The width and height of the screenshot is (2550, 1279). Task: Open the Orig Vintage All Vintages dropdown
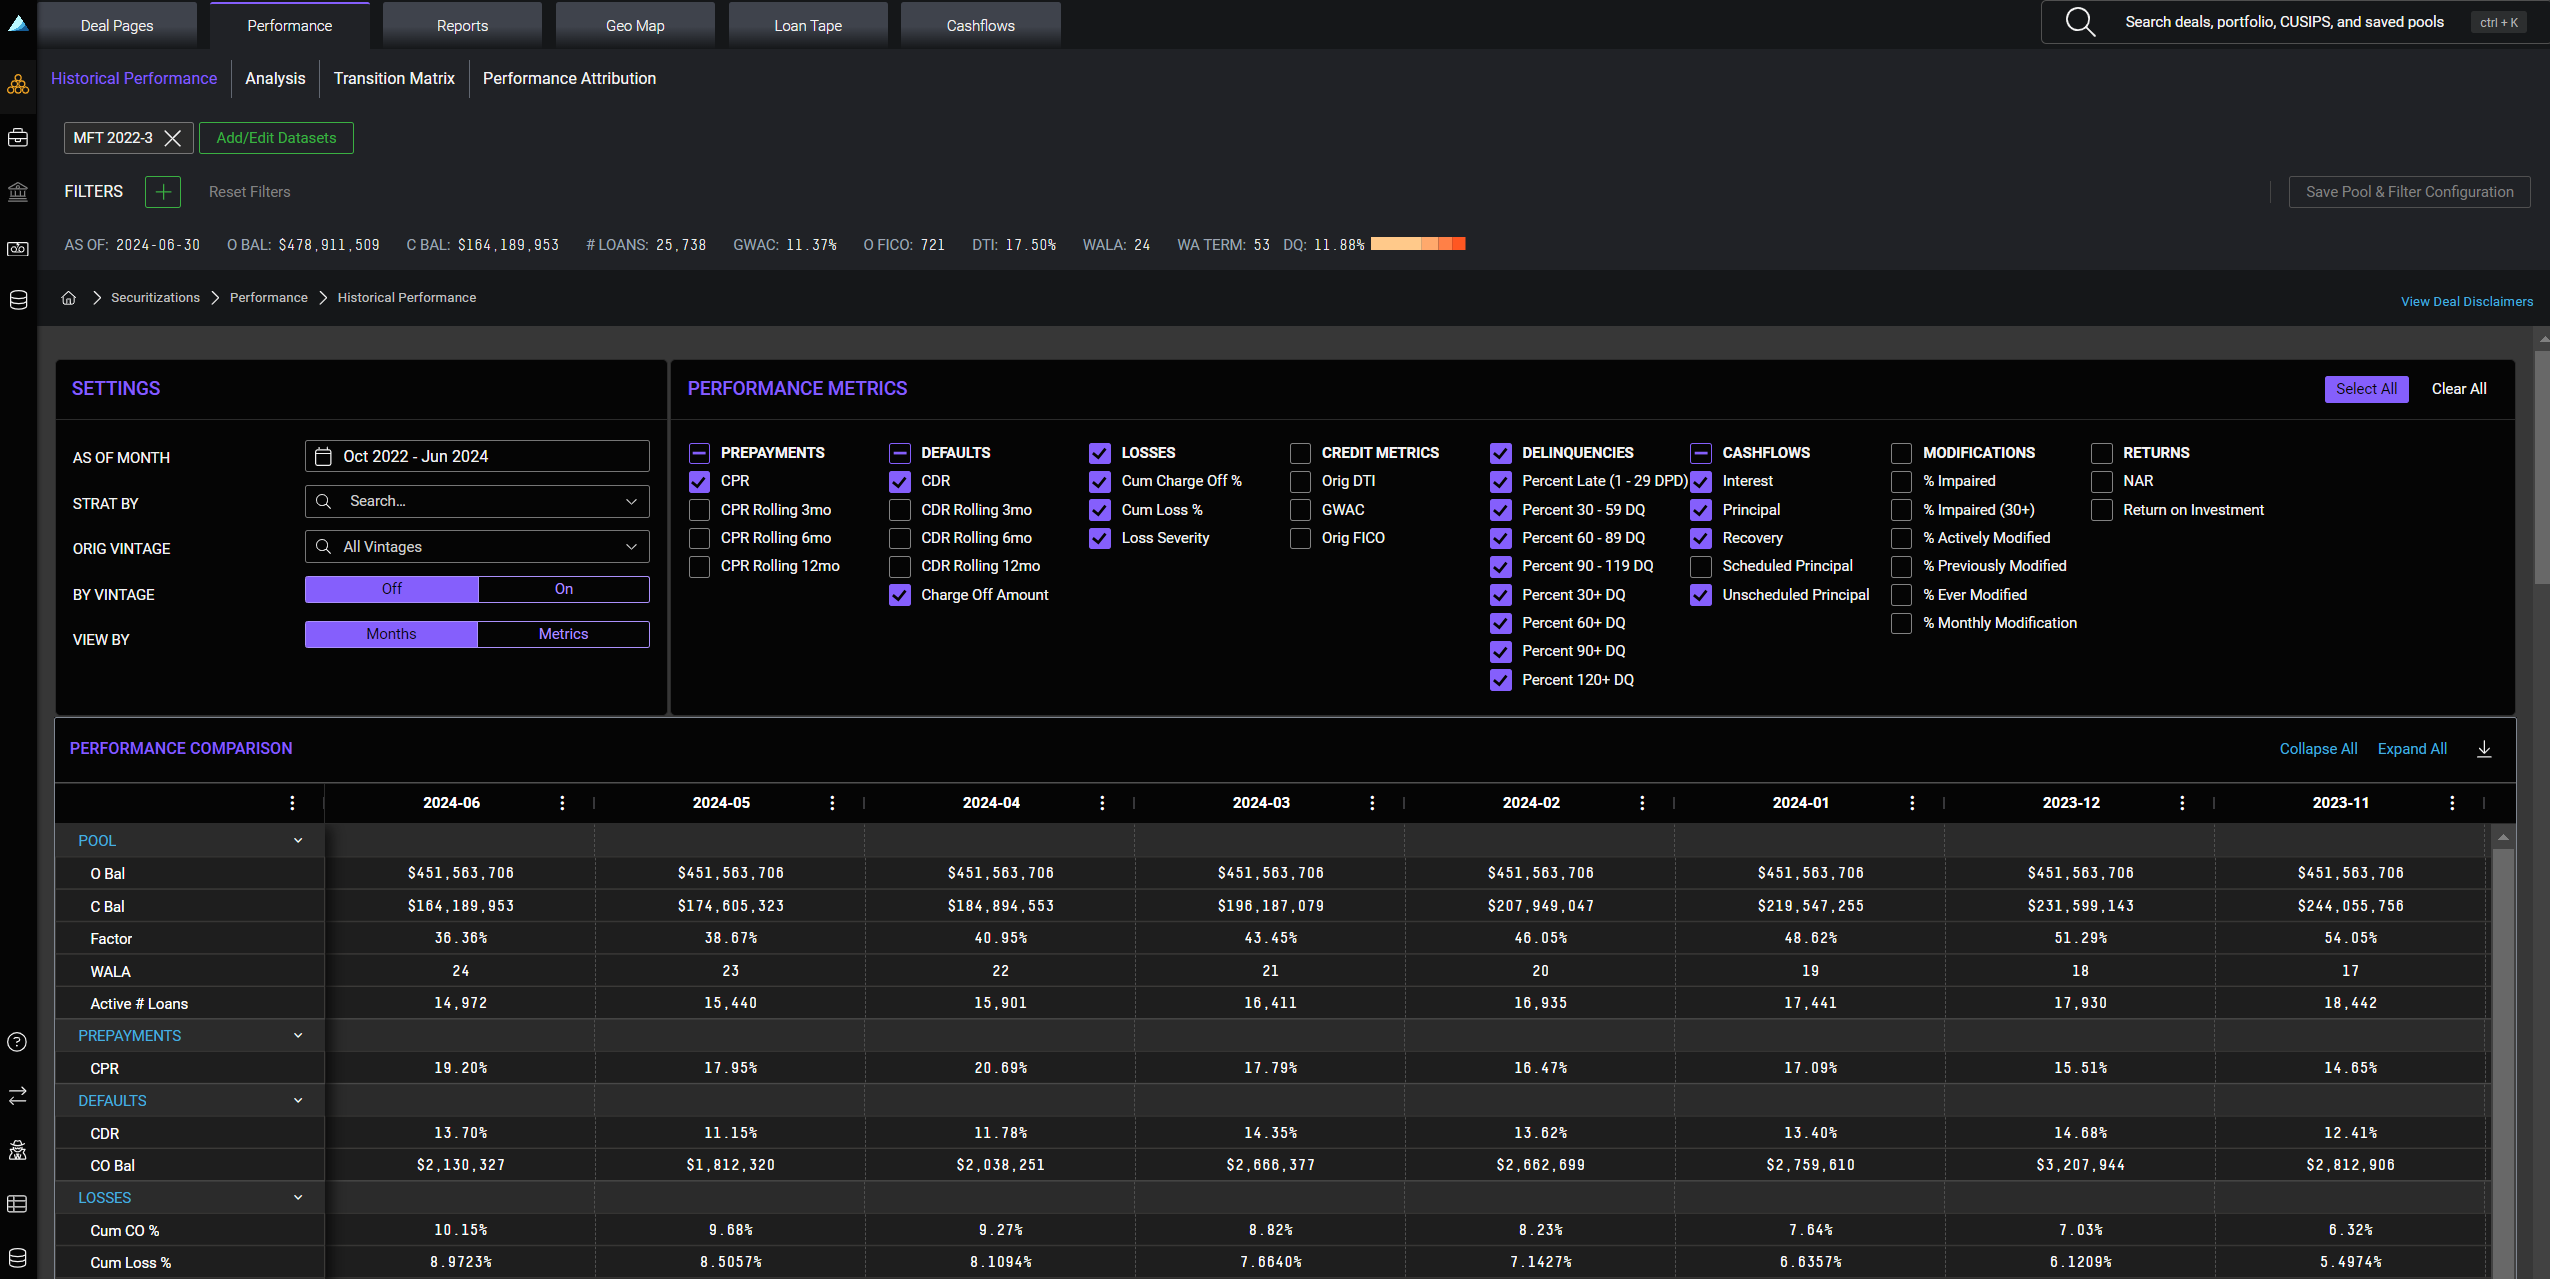click(x=477, y=547)
